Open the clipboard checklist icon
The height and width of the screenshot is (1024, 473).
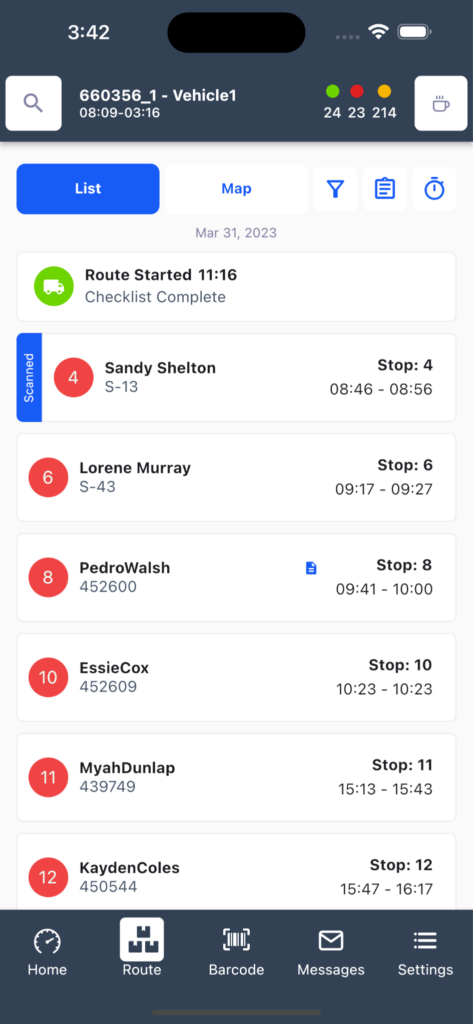point(385,189)
